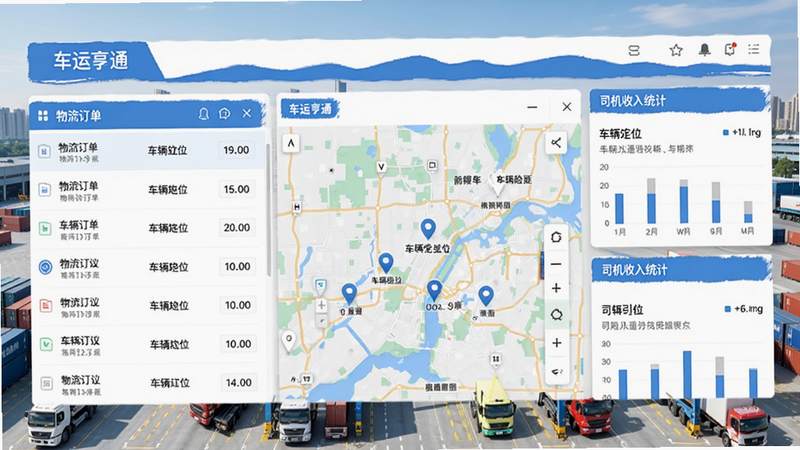
Task: Click the 14.00 price value
Action: (238, 383)
